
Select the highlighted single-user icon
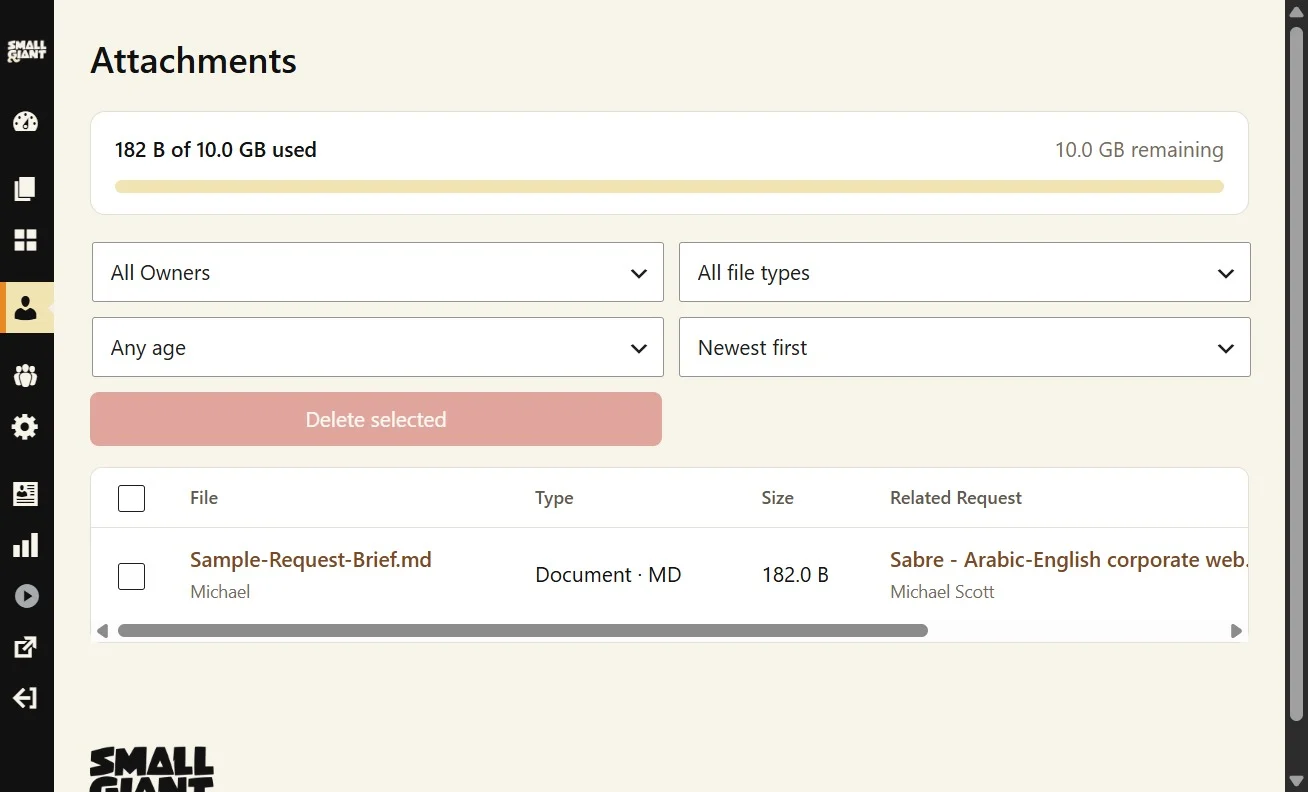click(x=26, y=308)
